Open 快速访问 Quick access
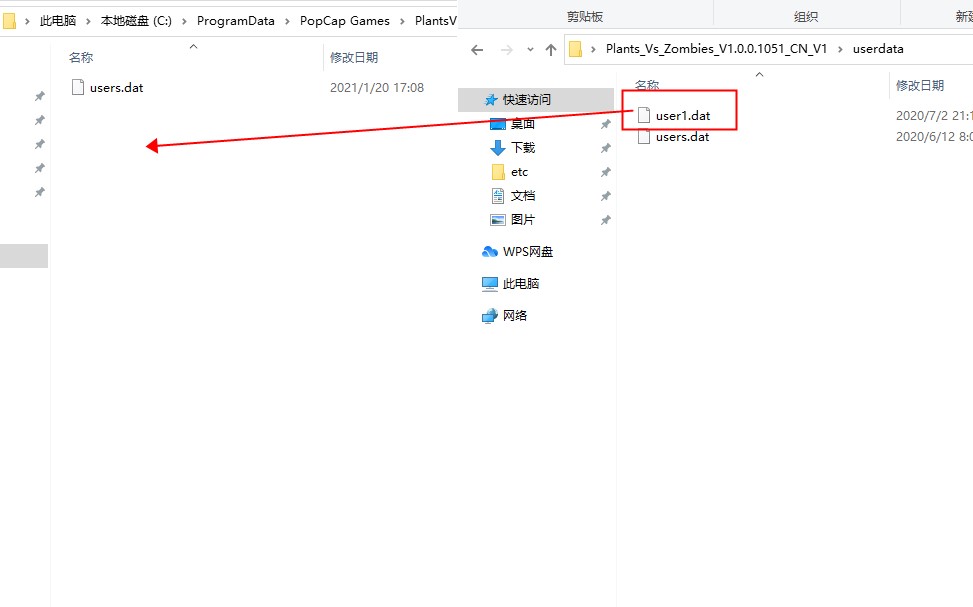Viewport: 973px width, 607px height. 526,99
